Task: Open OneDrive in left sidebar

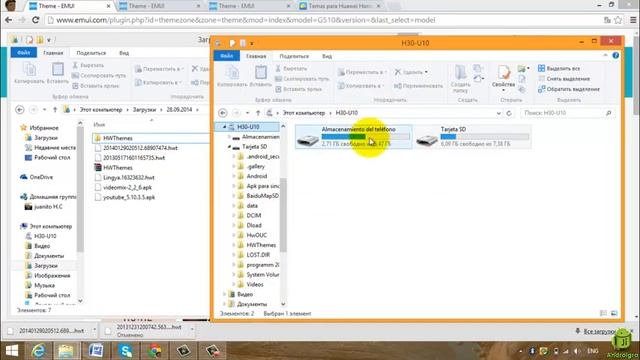Action: [41, 177]
